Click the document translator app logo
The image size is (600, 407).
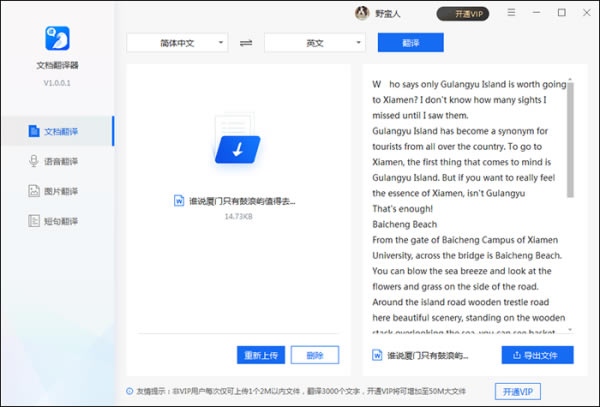point(57,39)
